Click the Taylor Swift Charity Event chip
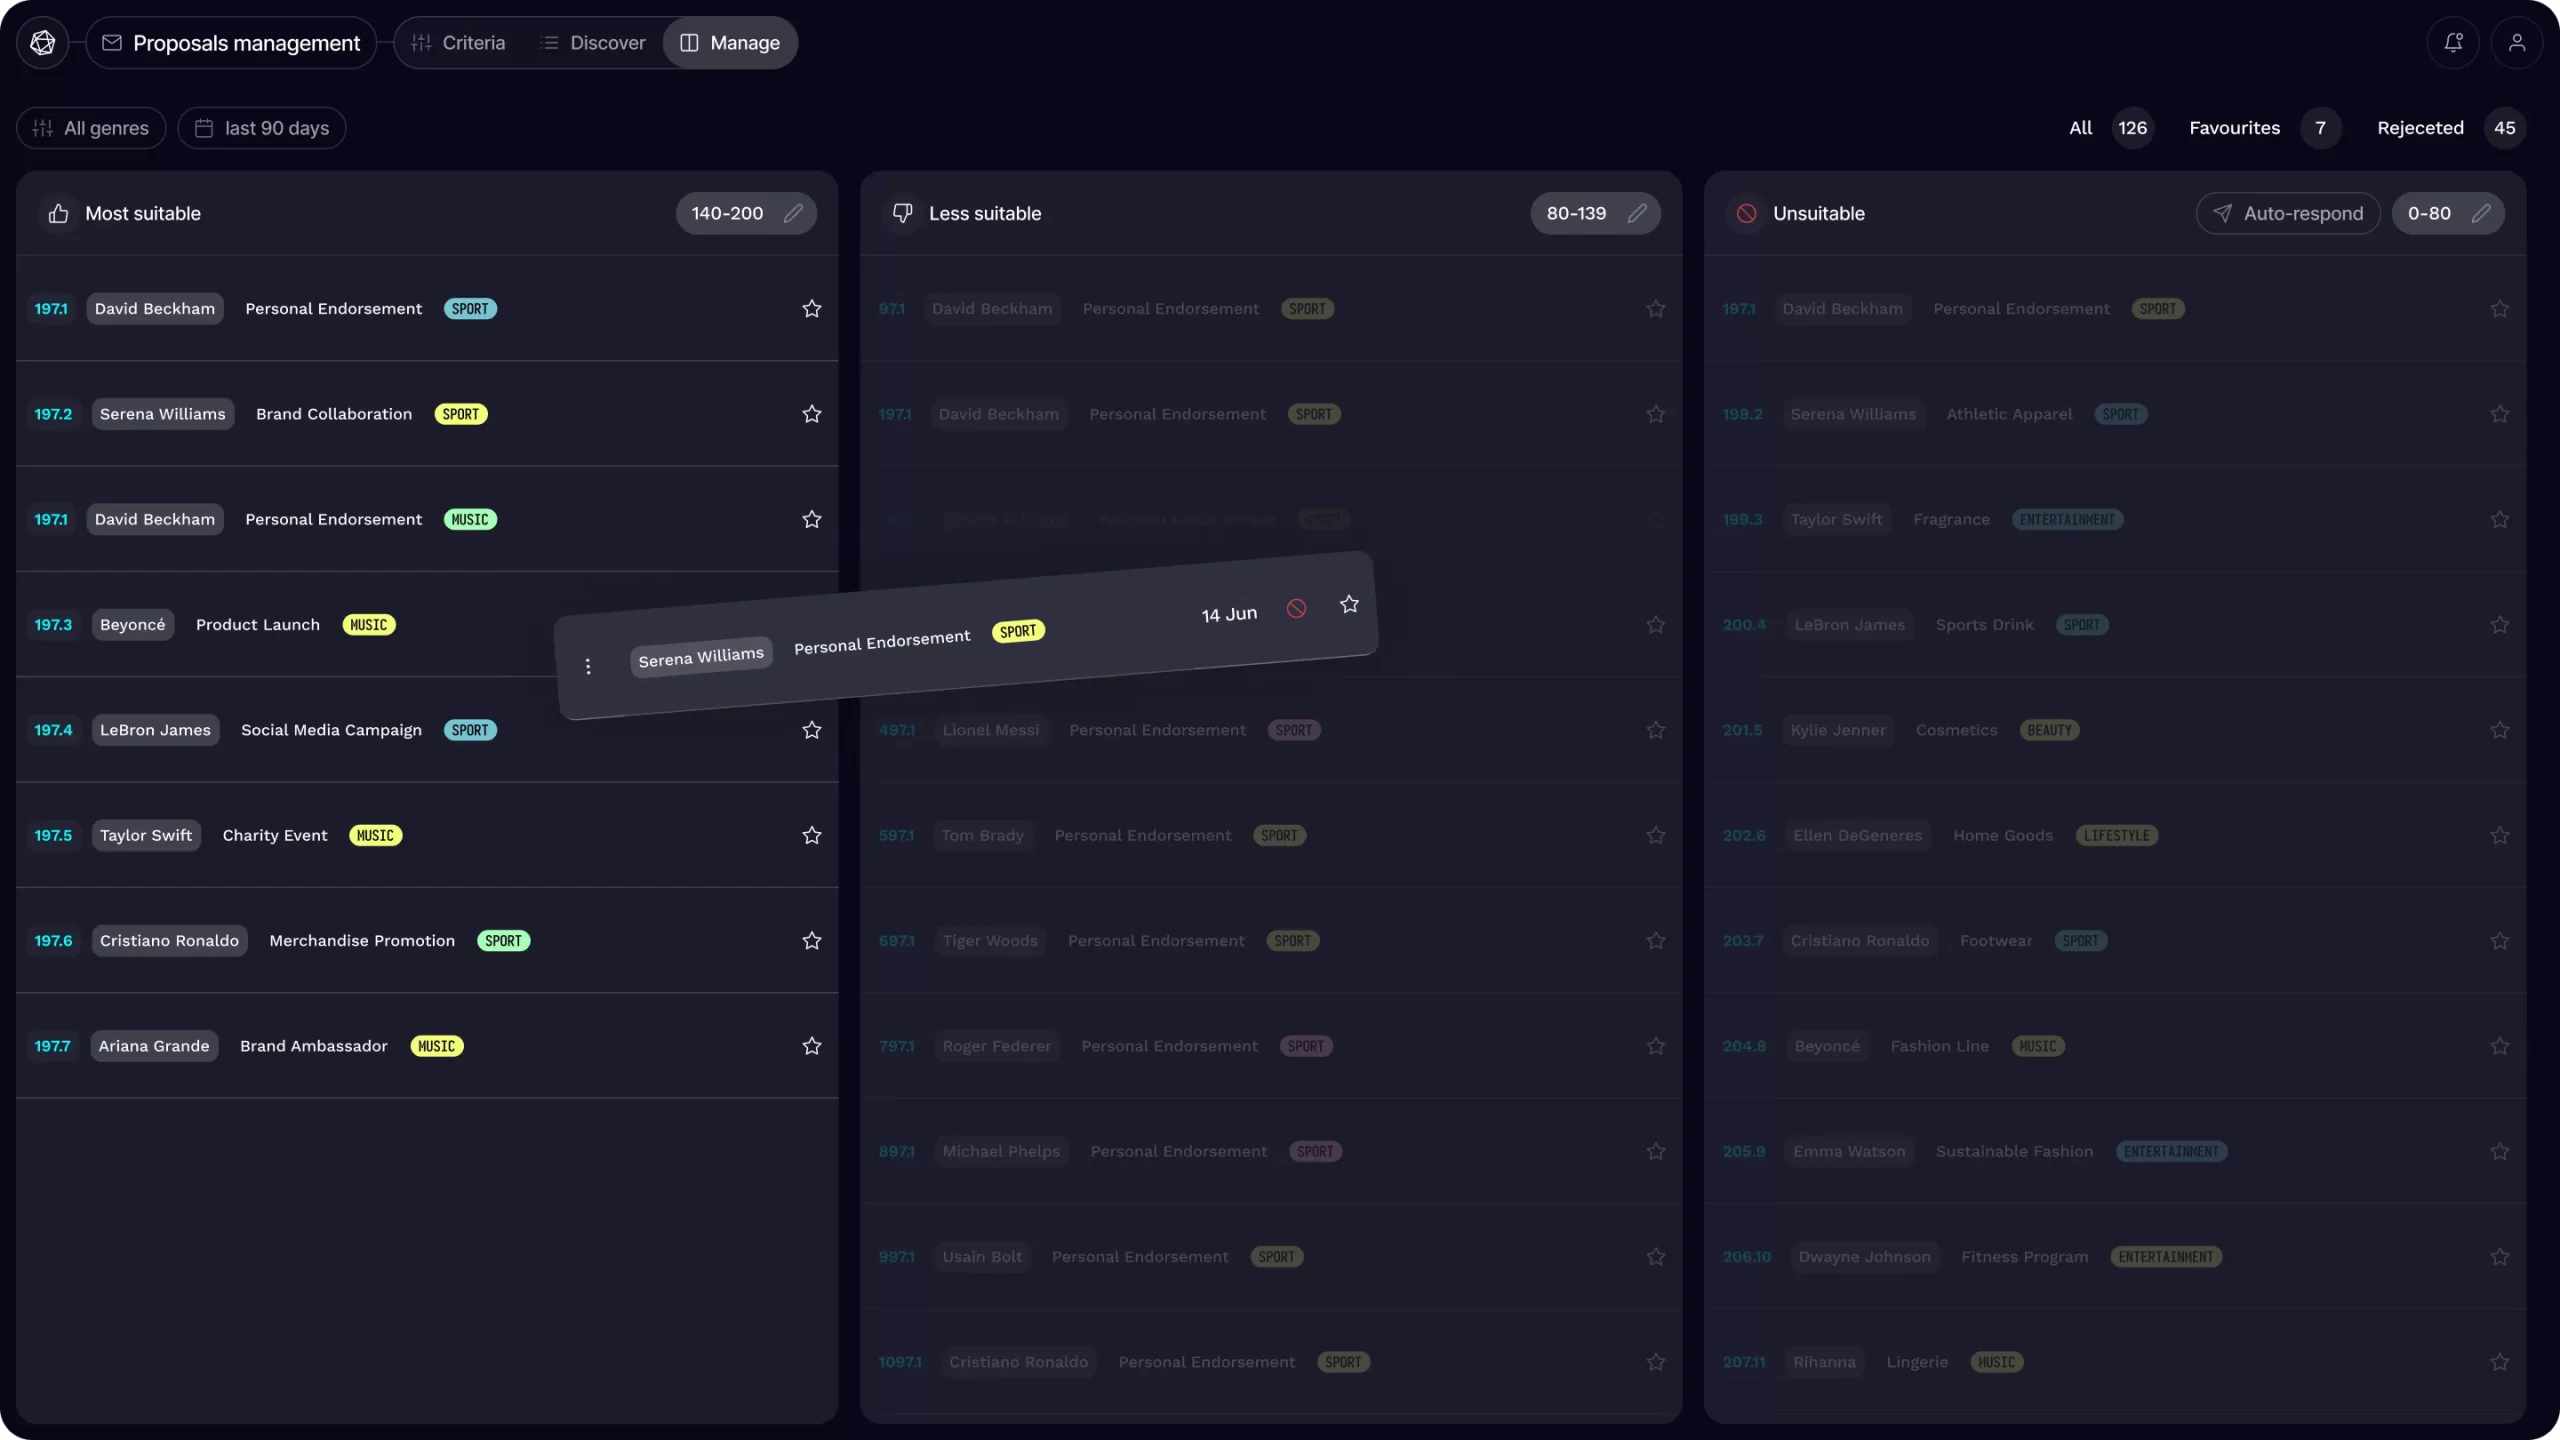 click(146, 835)
